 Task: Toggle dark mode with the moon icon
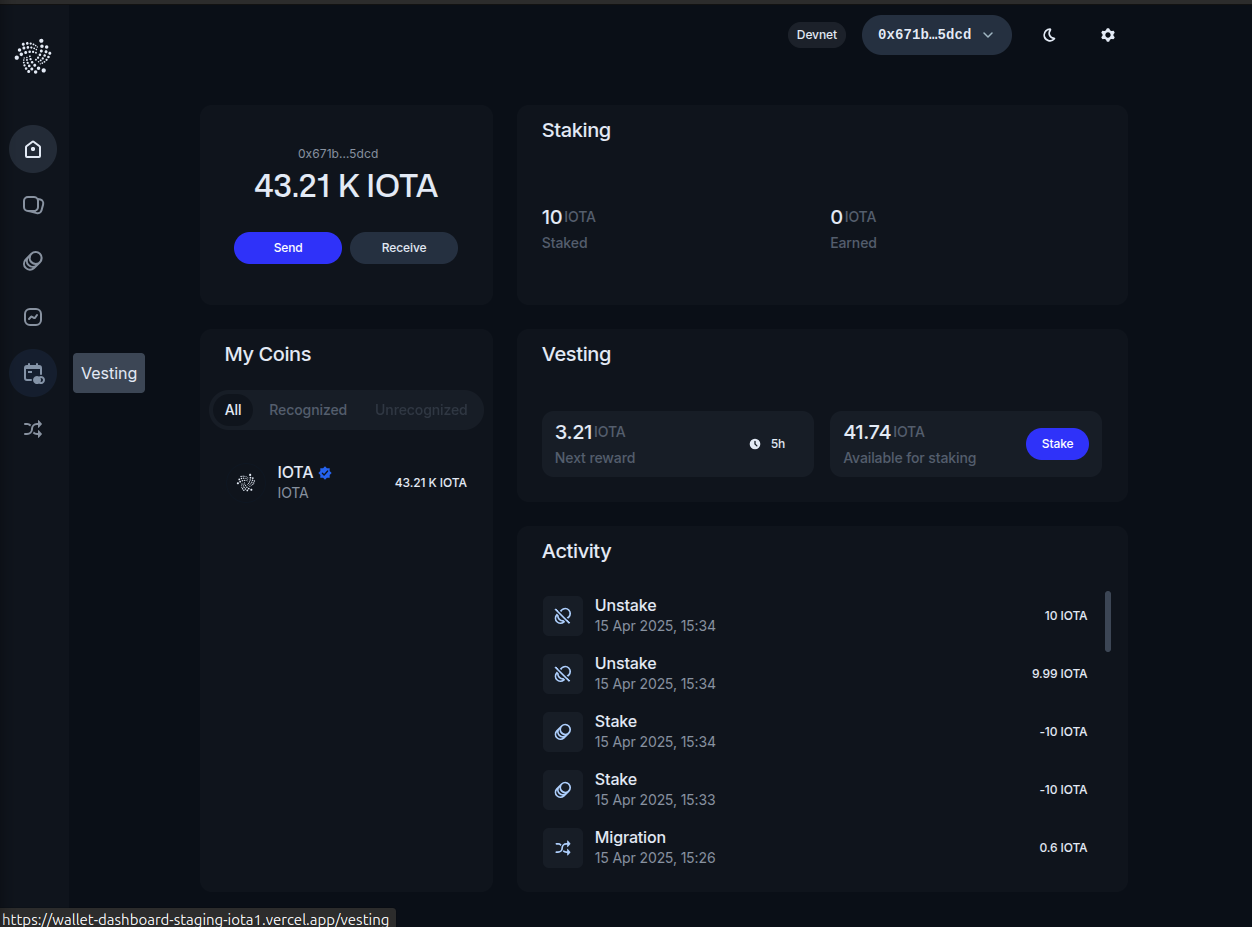1049,35
